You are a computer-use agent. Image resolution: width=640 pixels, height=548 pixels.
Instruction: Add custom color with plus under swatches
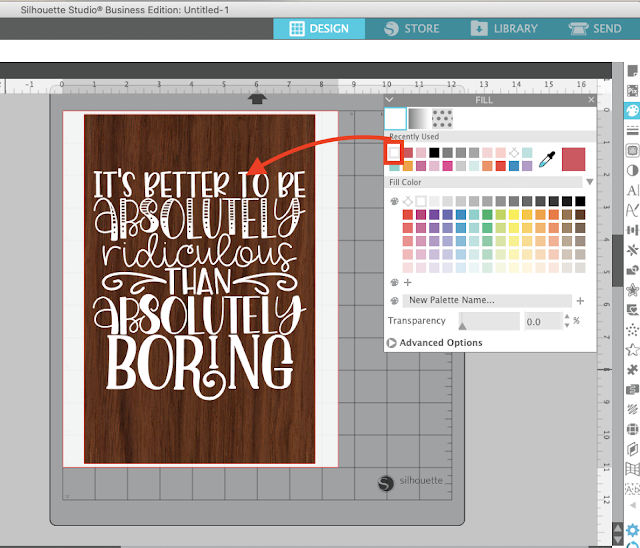click(407, 282)
